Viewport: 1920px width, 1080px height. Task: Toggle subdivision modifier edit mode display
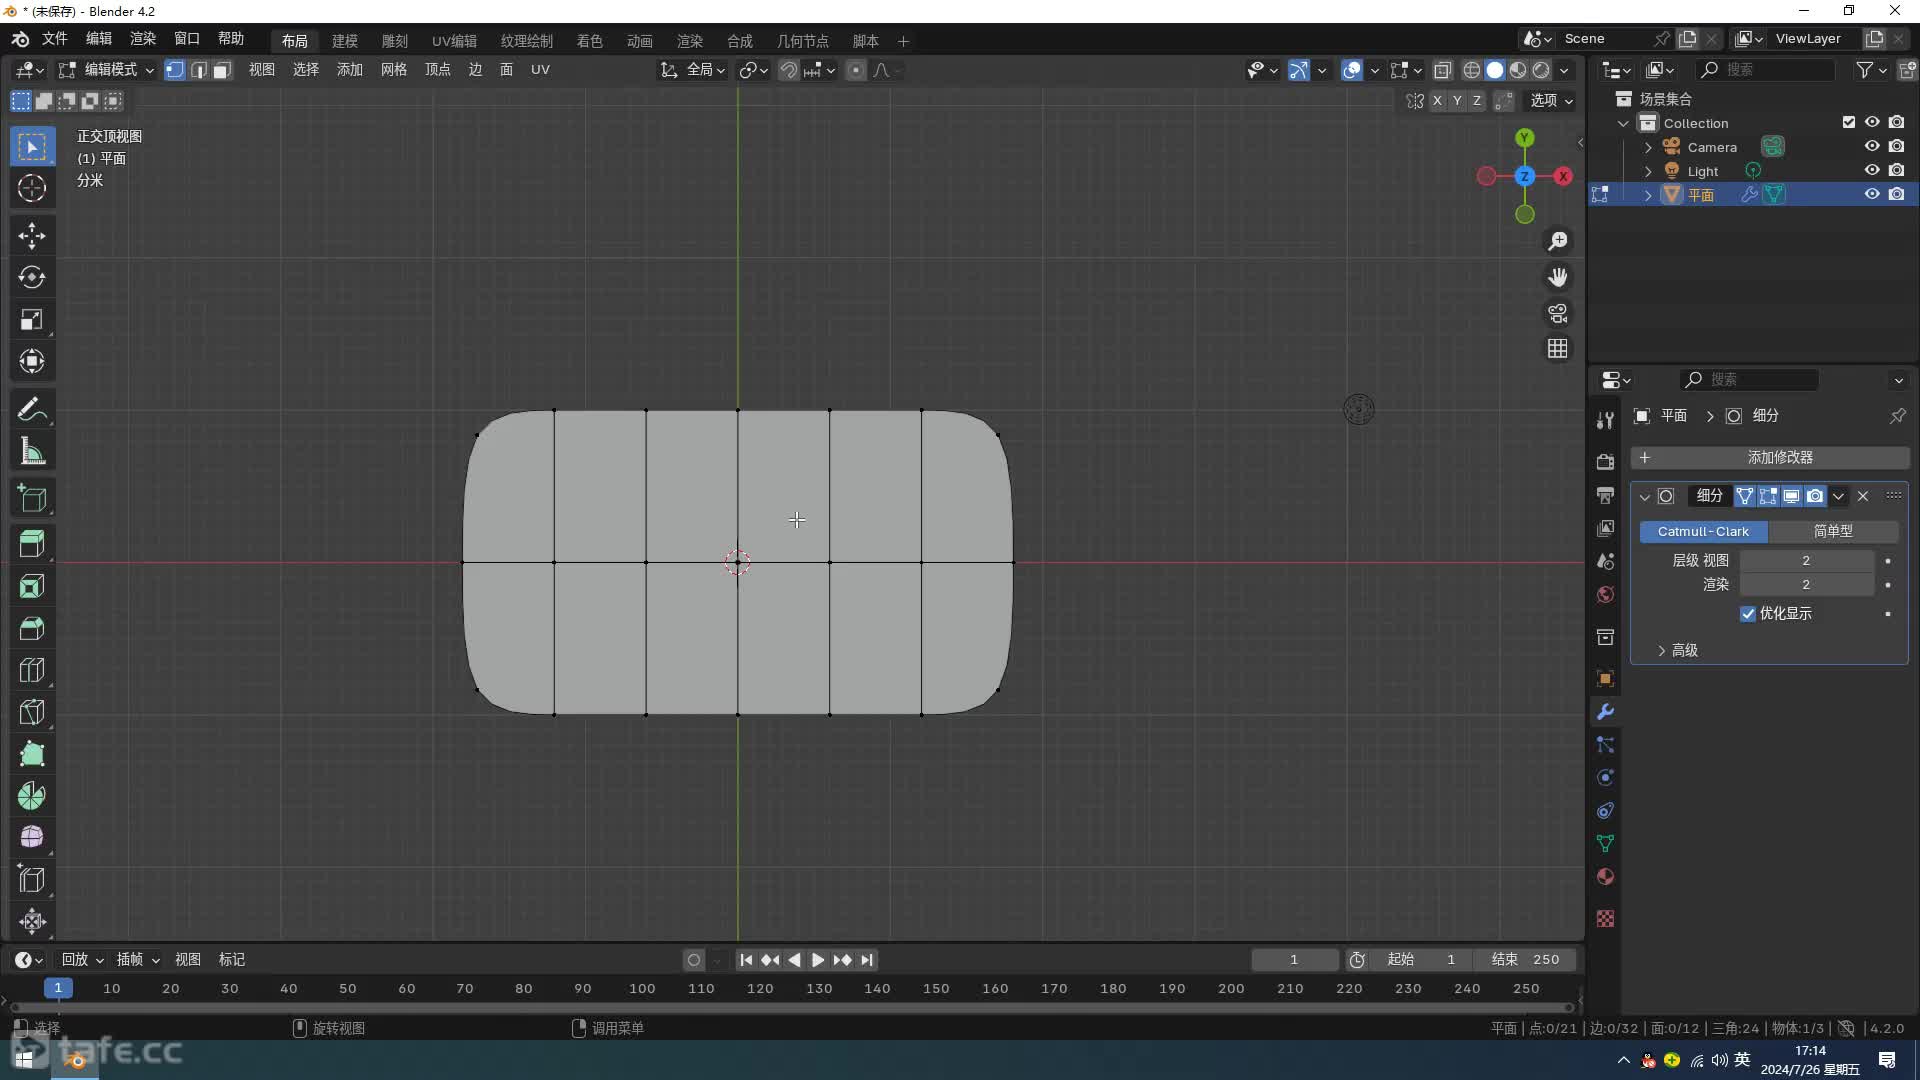coord(1768,496)
